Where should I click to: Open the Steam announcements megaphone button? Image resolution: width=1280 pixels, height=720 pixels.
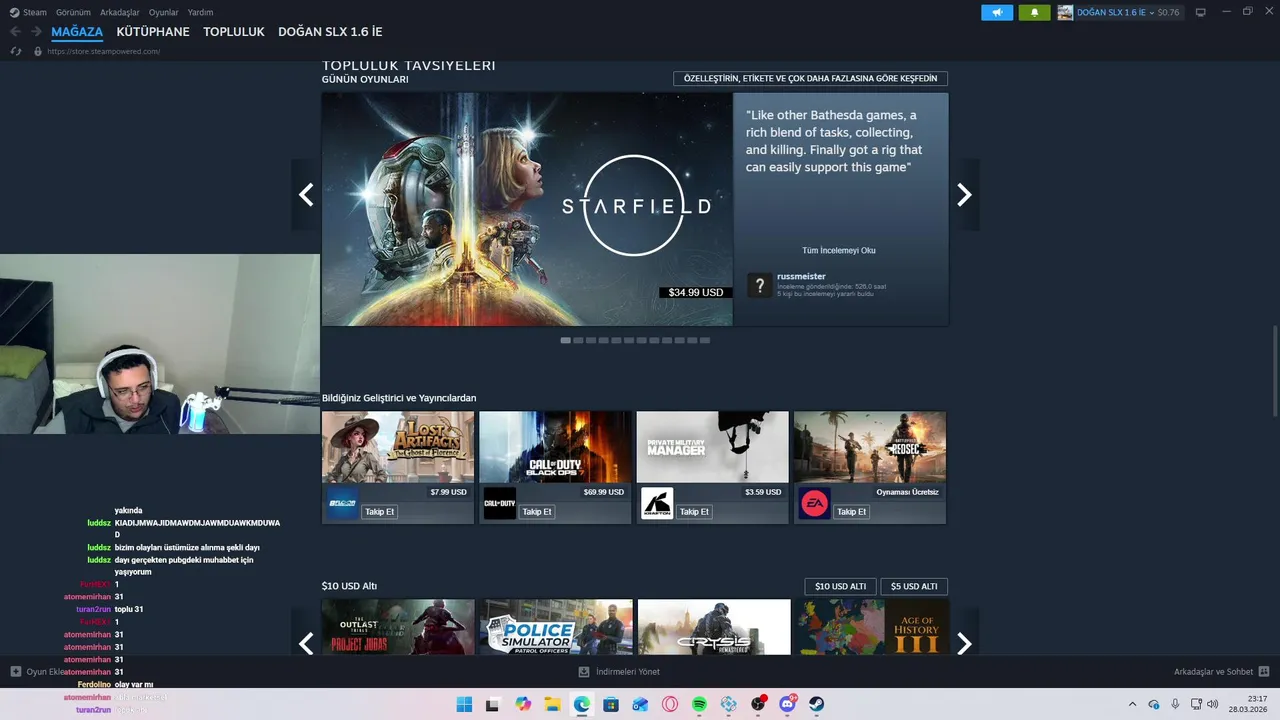pyautogui.click(x=997, y=12)
